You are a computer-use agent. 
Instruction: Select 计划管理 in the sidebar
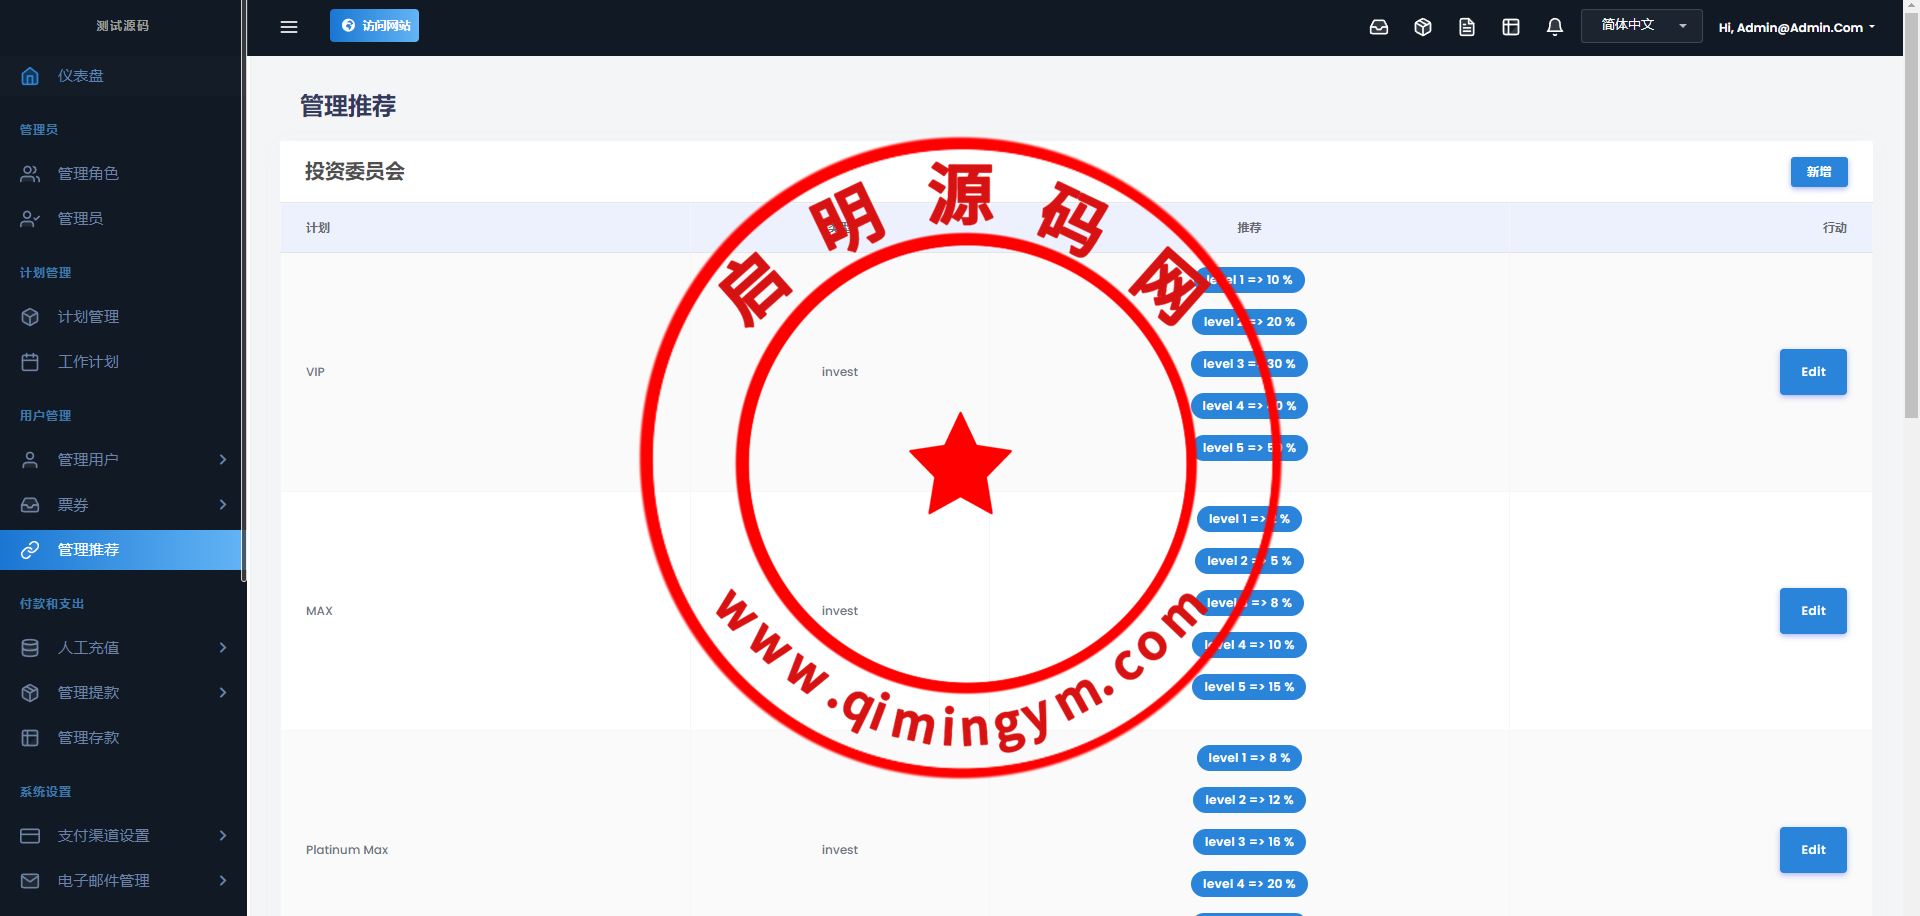pos(88,317)
